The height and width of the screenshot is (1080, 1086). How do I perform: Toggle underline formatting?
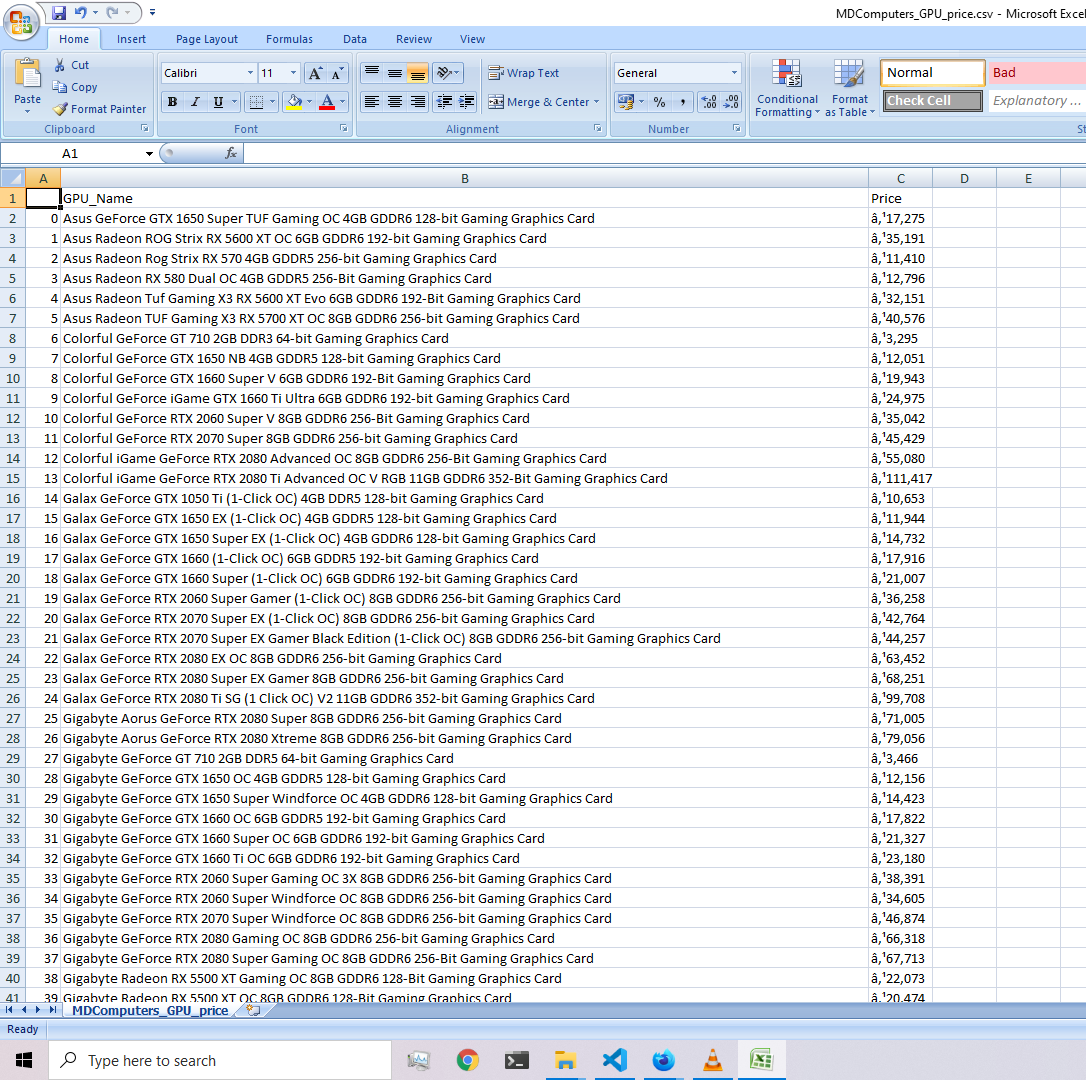click(x=218, y=103)
